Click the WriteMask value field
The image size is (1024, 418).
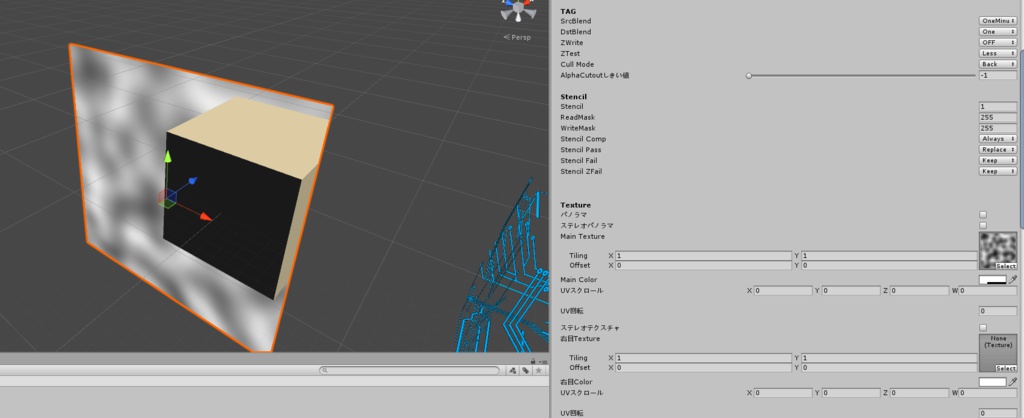998,128
